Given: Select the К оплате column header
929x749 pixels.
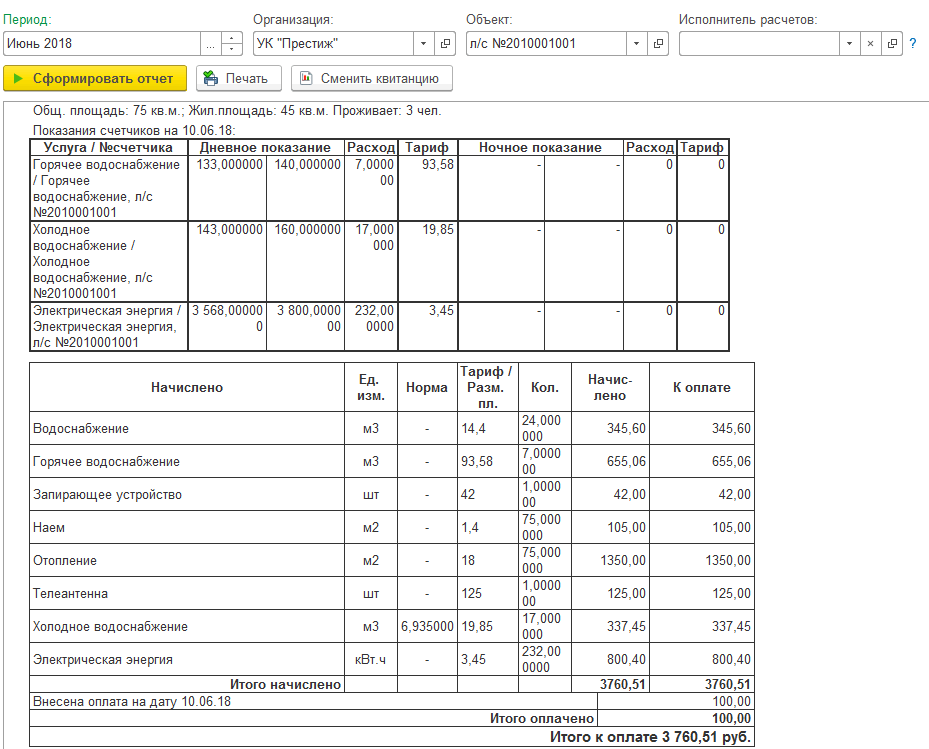Looking at the screenshot, I should coord(701,388).
